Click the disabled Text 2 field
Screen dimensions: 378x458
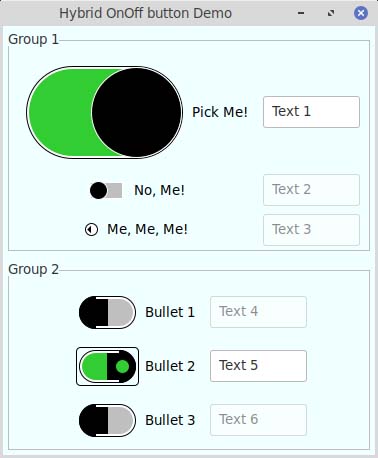click(x=311, y=190)
